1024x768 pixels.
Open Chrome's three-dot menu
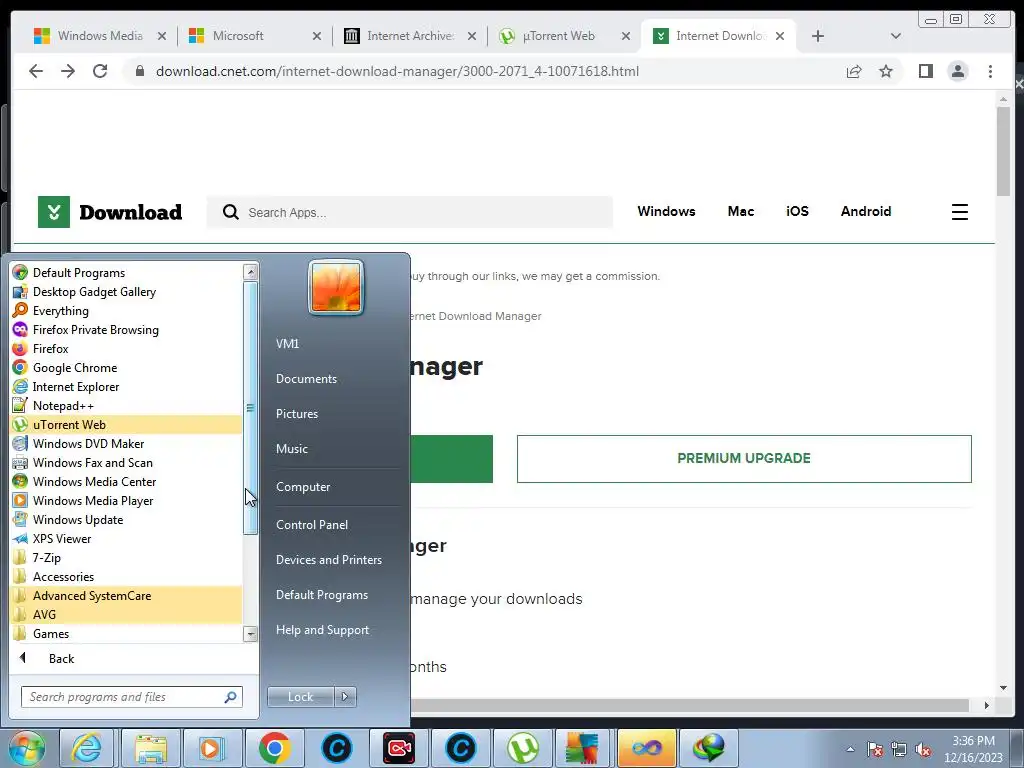(x=990, y=71)
